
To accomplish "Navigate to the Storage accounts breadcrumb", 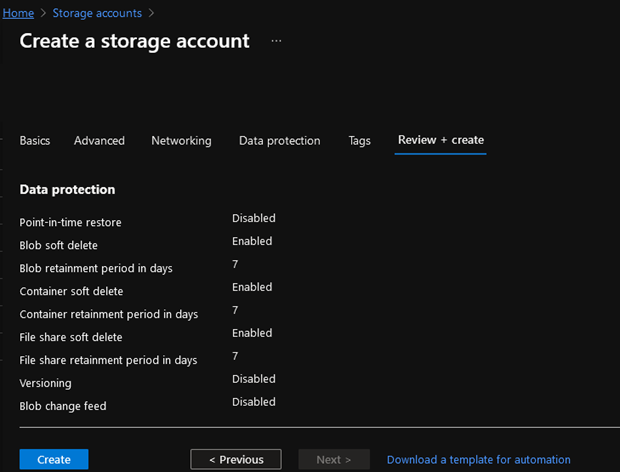I will (96, 13).
